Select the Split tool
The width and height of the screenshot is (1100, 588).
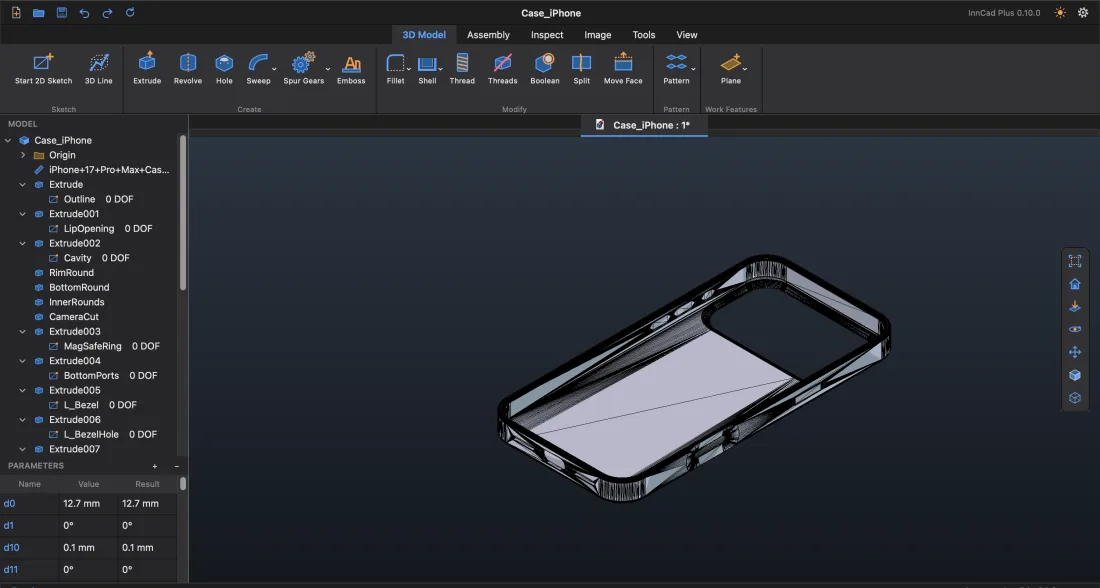(x=582, y=69)
